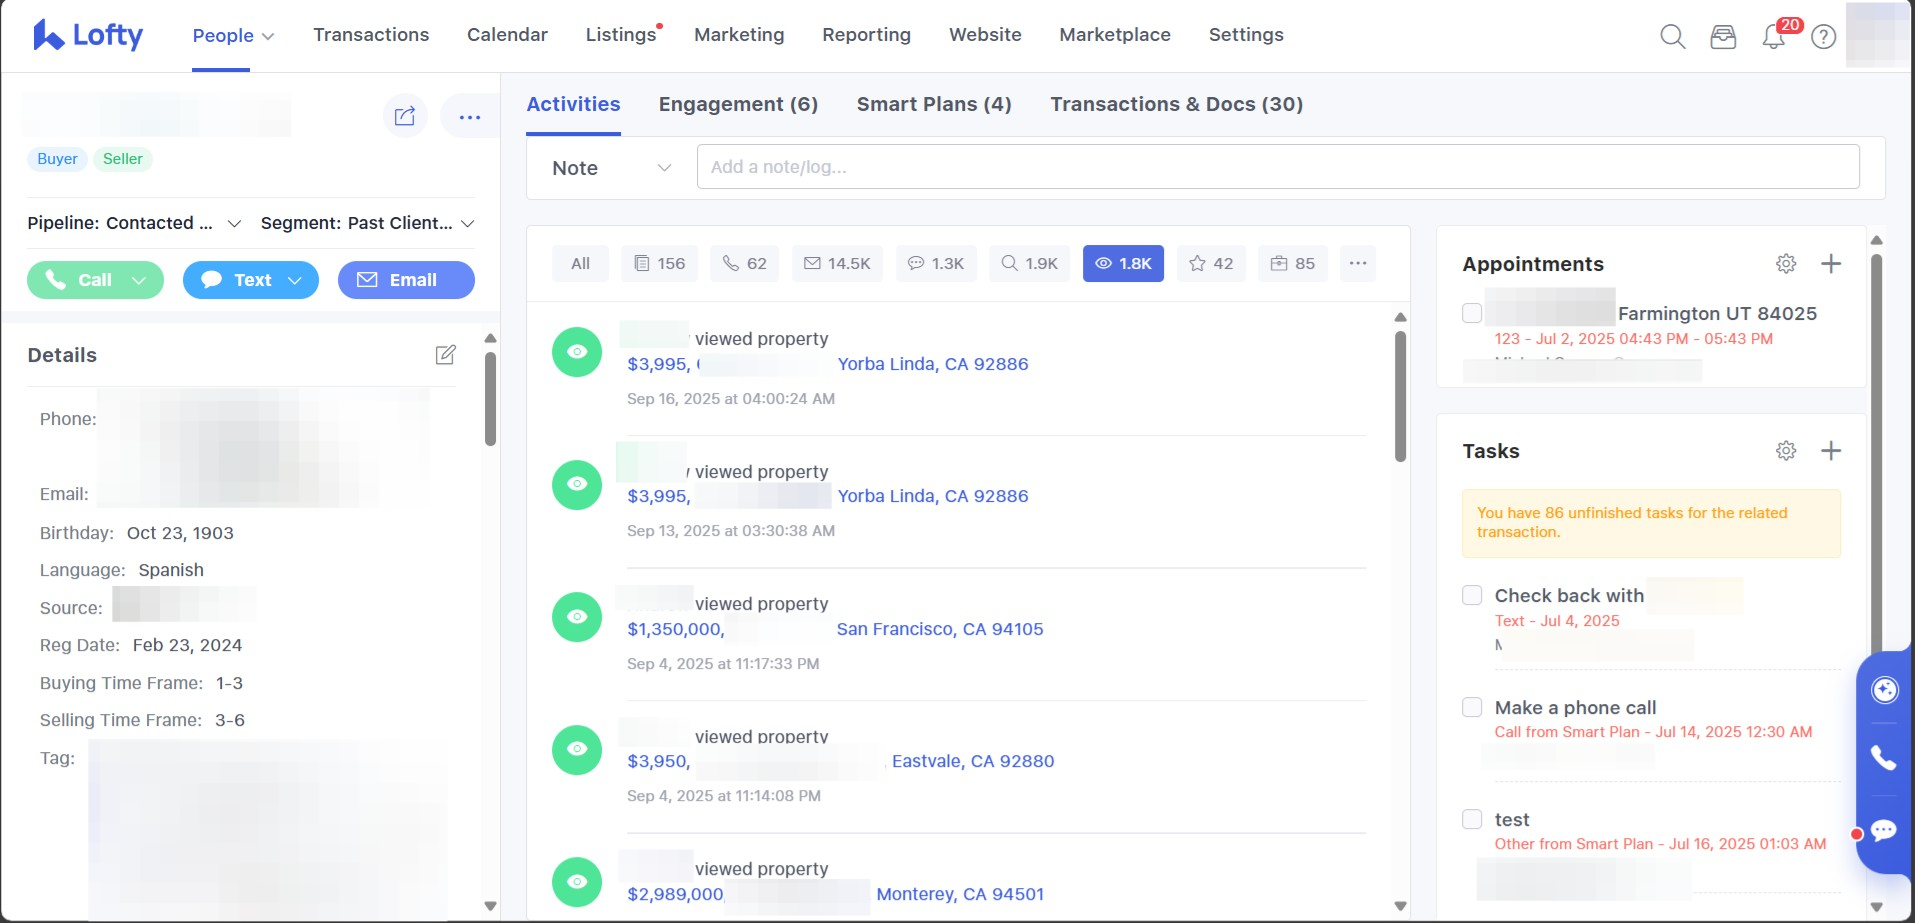
Task: Open the notifications bell
Action: 1773,37
